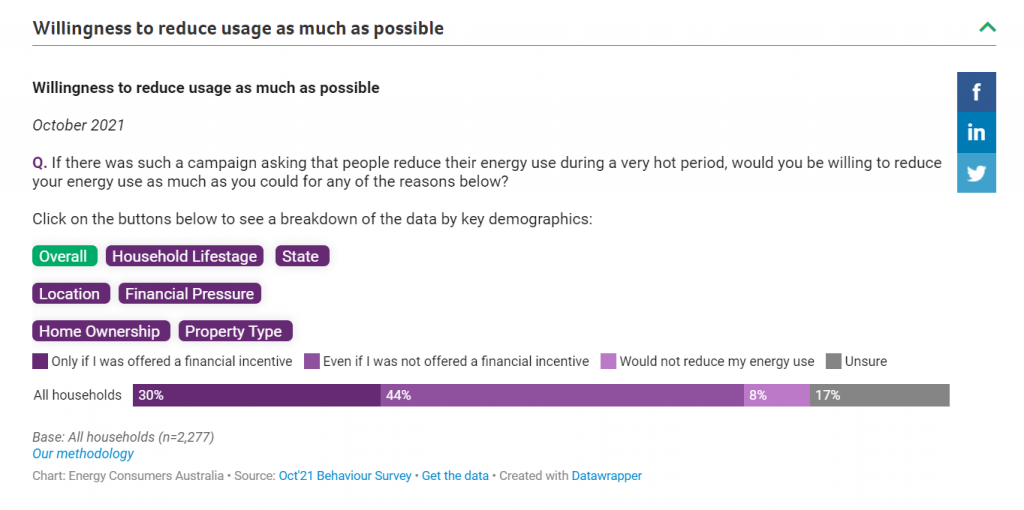
Task: Click the dark purple financial incentive legend swatch
Action: [40, 361]
